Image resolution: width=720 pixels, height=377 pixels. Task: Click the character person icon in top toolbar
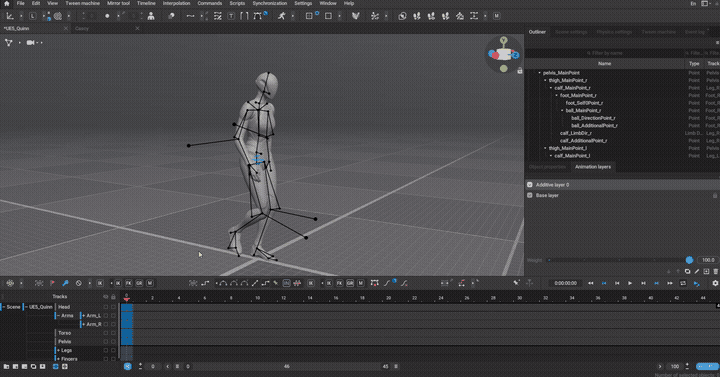[x=151, y=16]
